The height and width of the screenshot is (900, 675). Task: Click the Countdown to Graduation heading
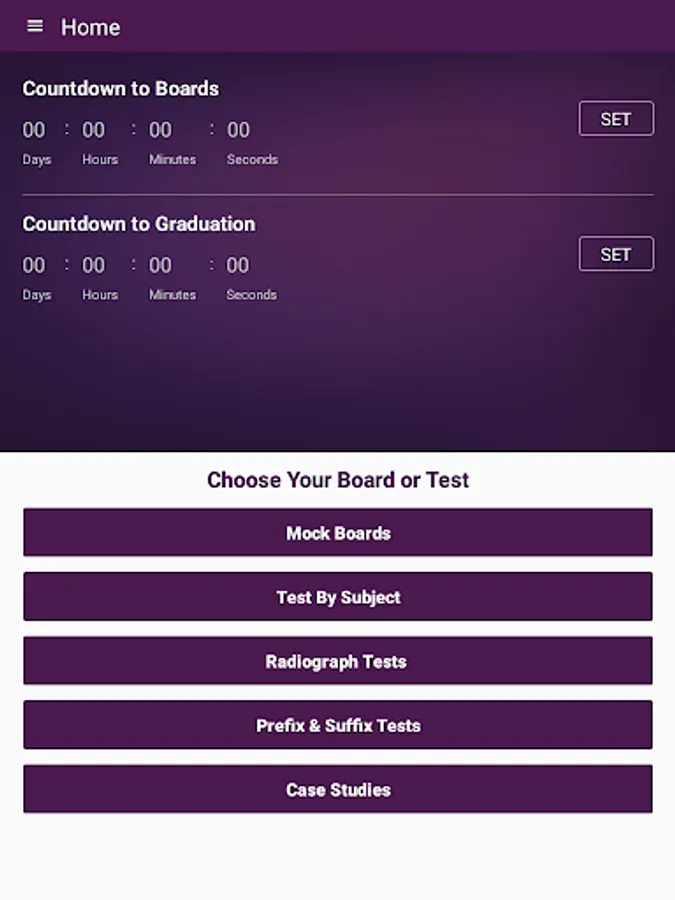point(138,224)
